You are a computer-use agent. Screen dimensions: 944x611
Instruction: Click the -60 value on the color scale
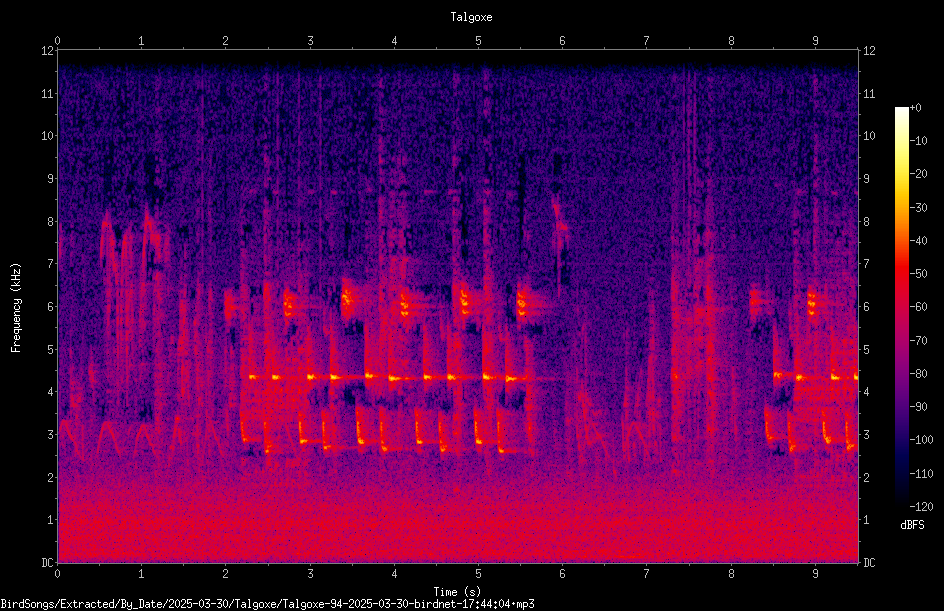(x=918, y=307)
